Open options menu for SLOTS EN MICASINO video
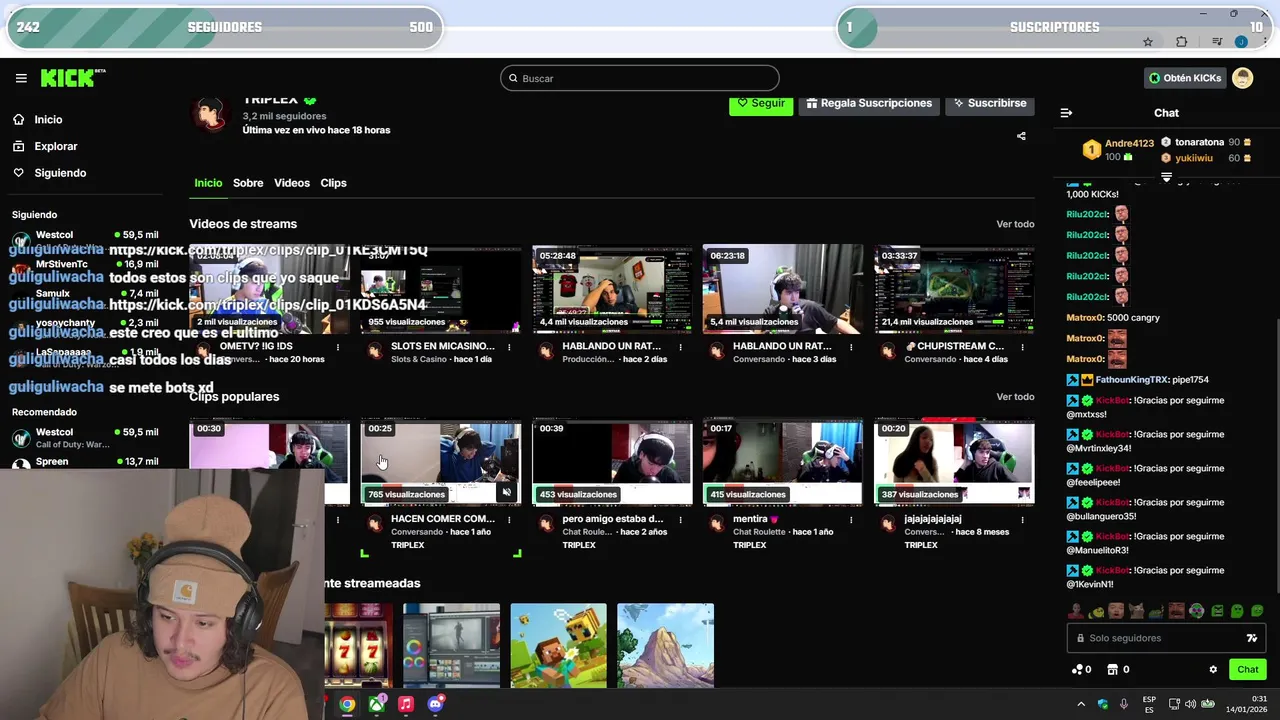1280x720 pixels. click(x=509, y=347)
